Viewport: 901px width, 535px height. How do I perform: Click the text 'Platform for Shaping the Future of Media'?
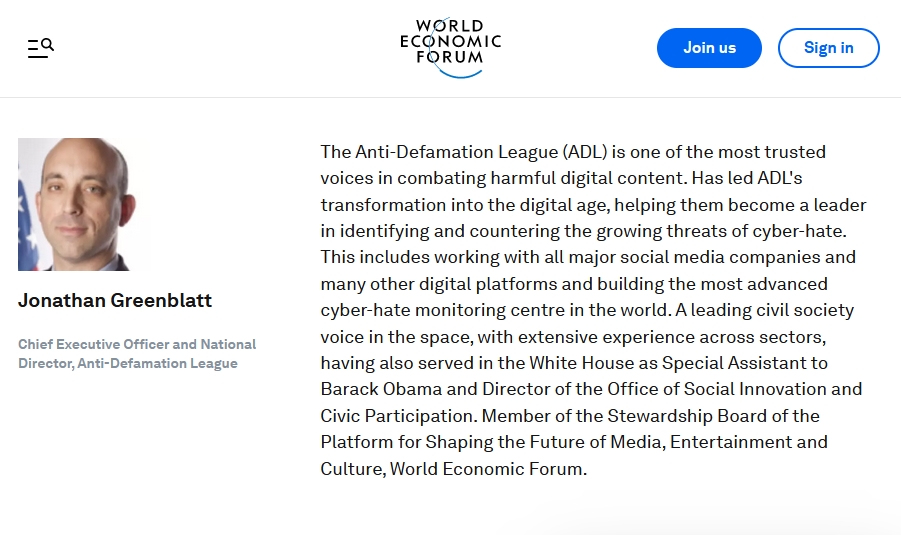coord(493,442)
